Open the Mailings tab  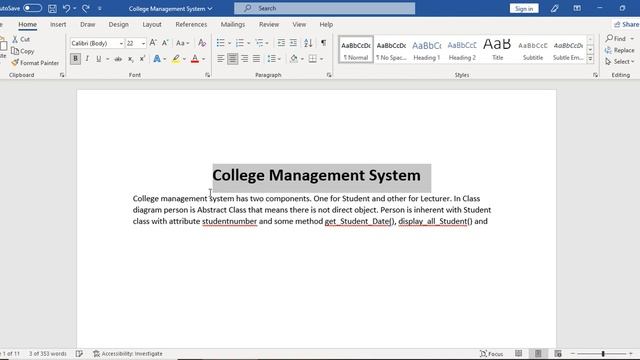click(233, 24)
